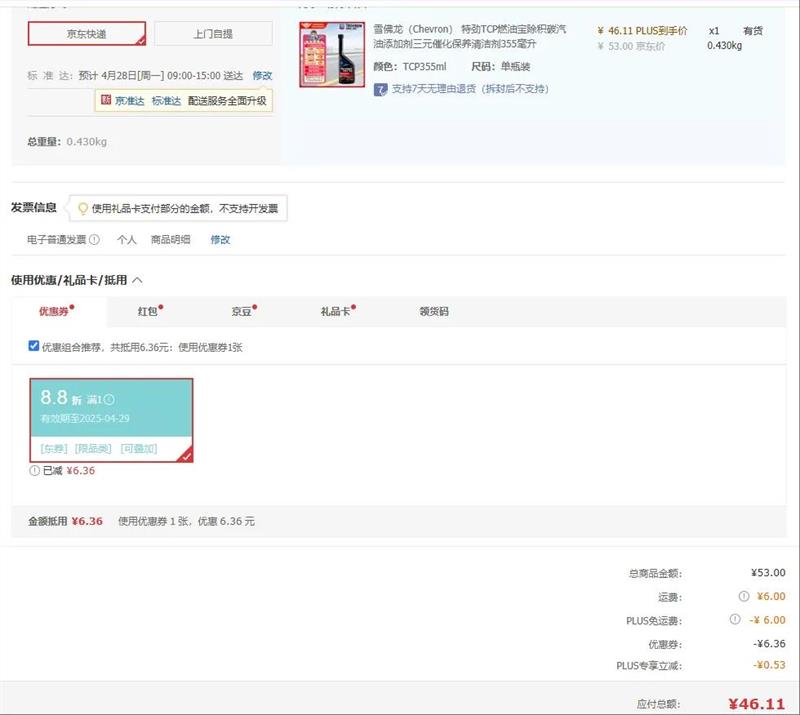Image resolution: width=800 pixels, height=715 pixels.
Task: Click info icon beside 电子普通发票
Action: point(94,240)
